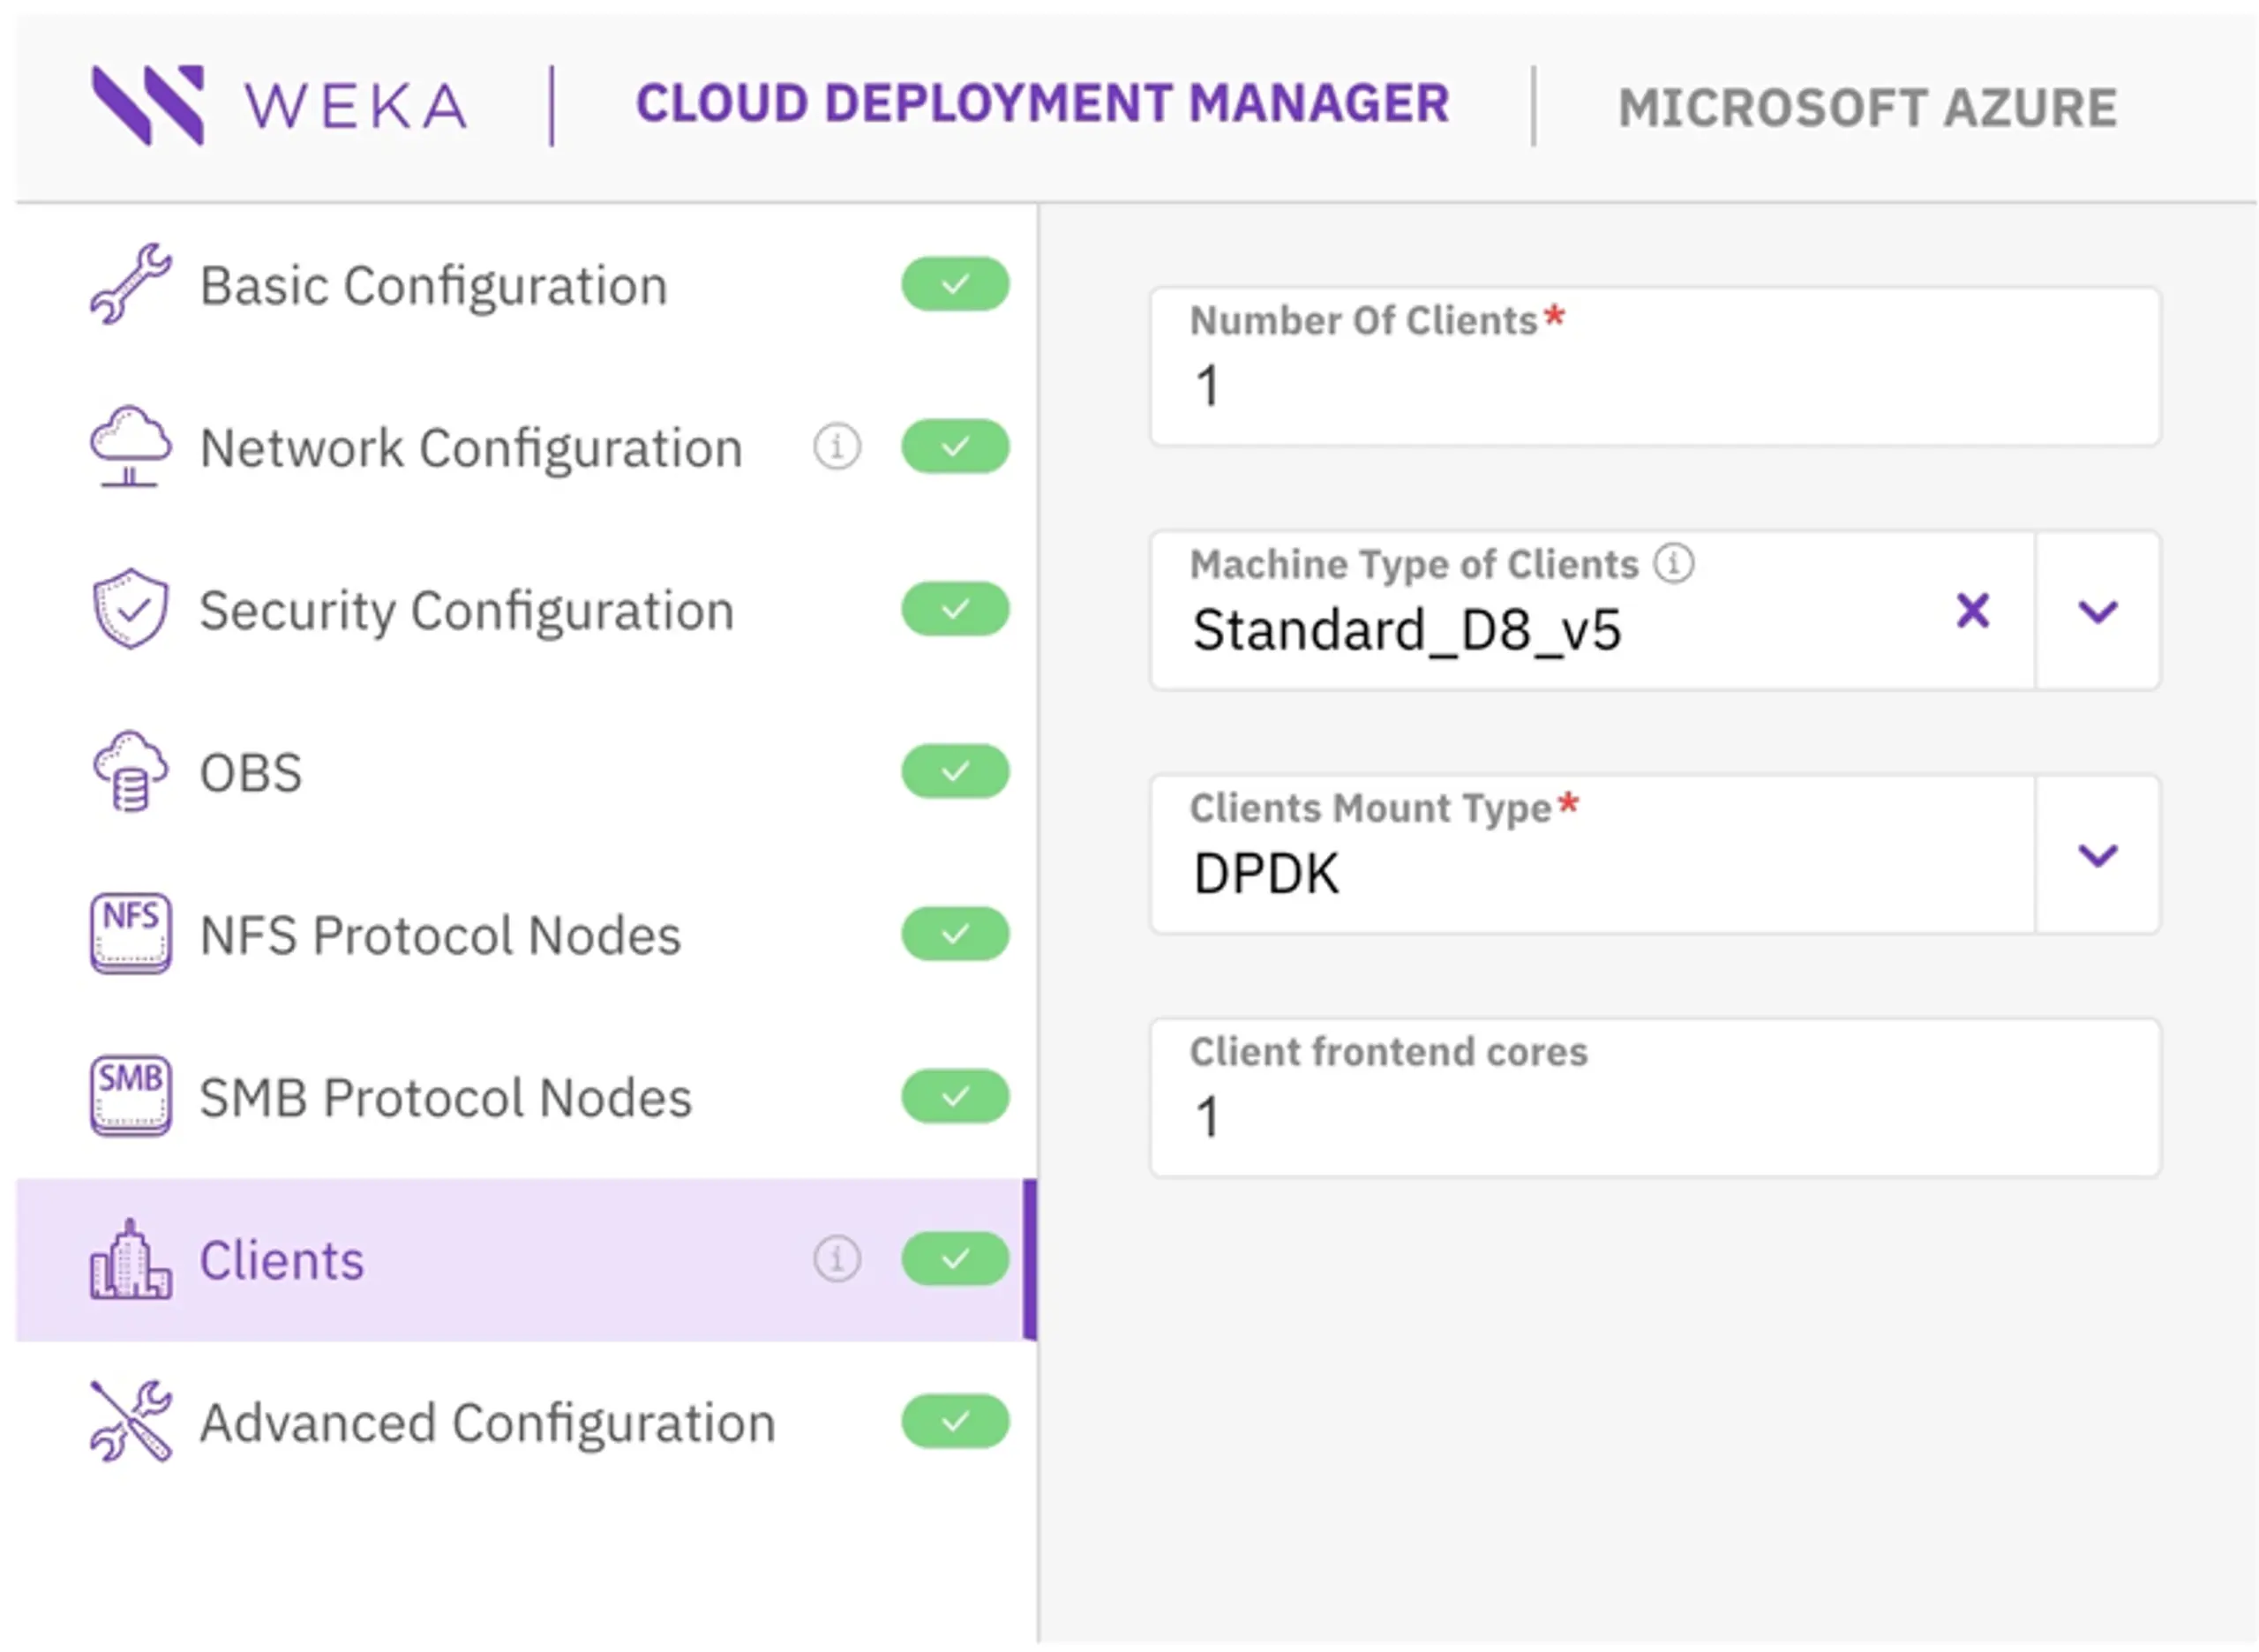The height and width of the screenshot is (1652, 2259).
Task: Click the Basic Configuration wrench icon
Action: coord(130,284)
